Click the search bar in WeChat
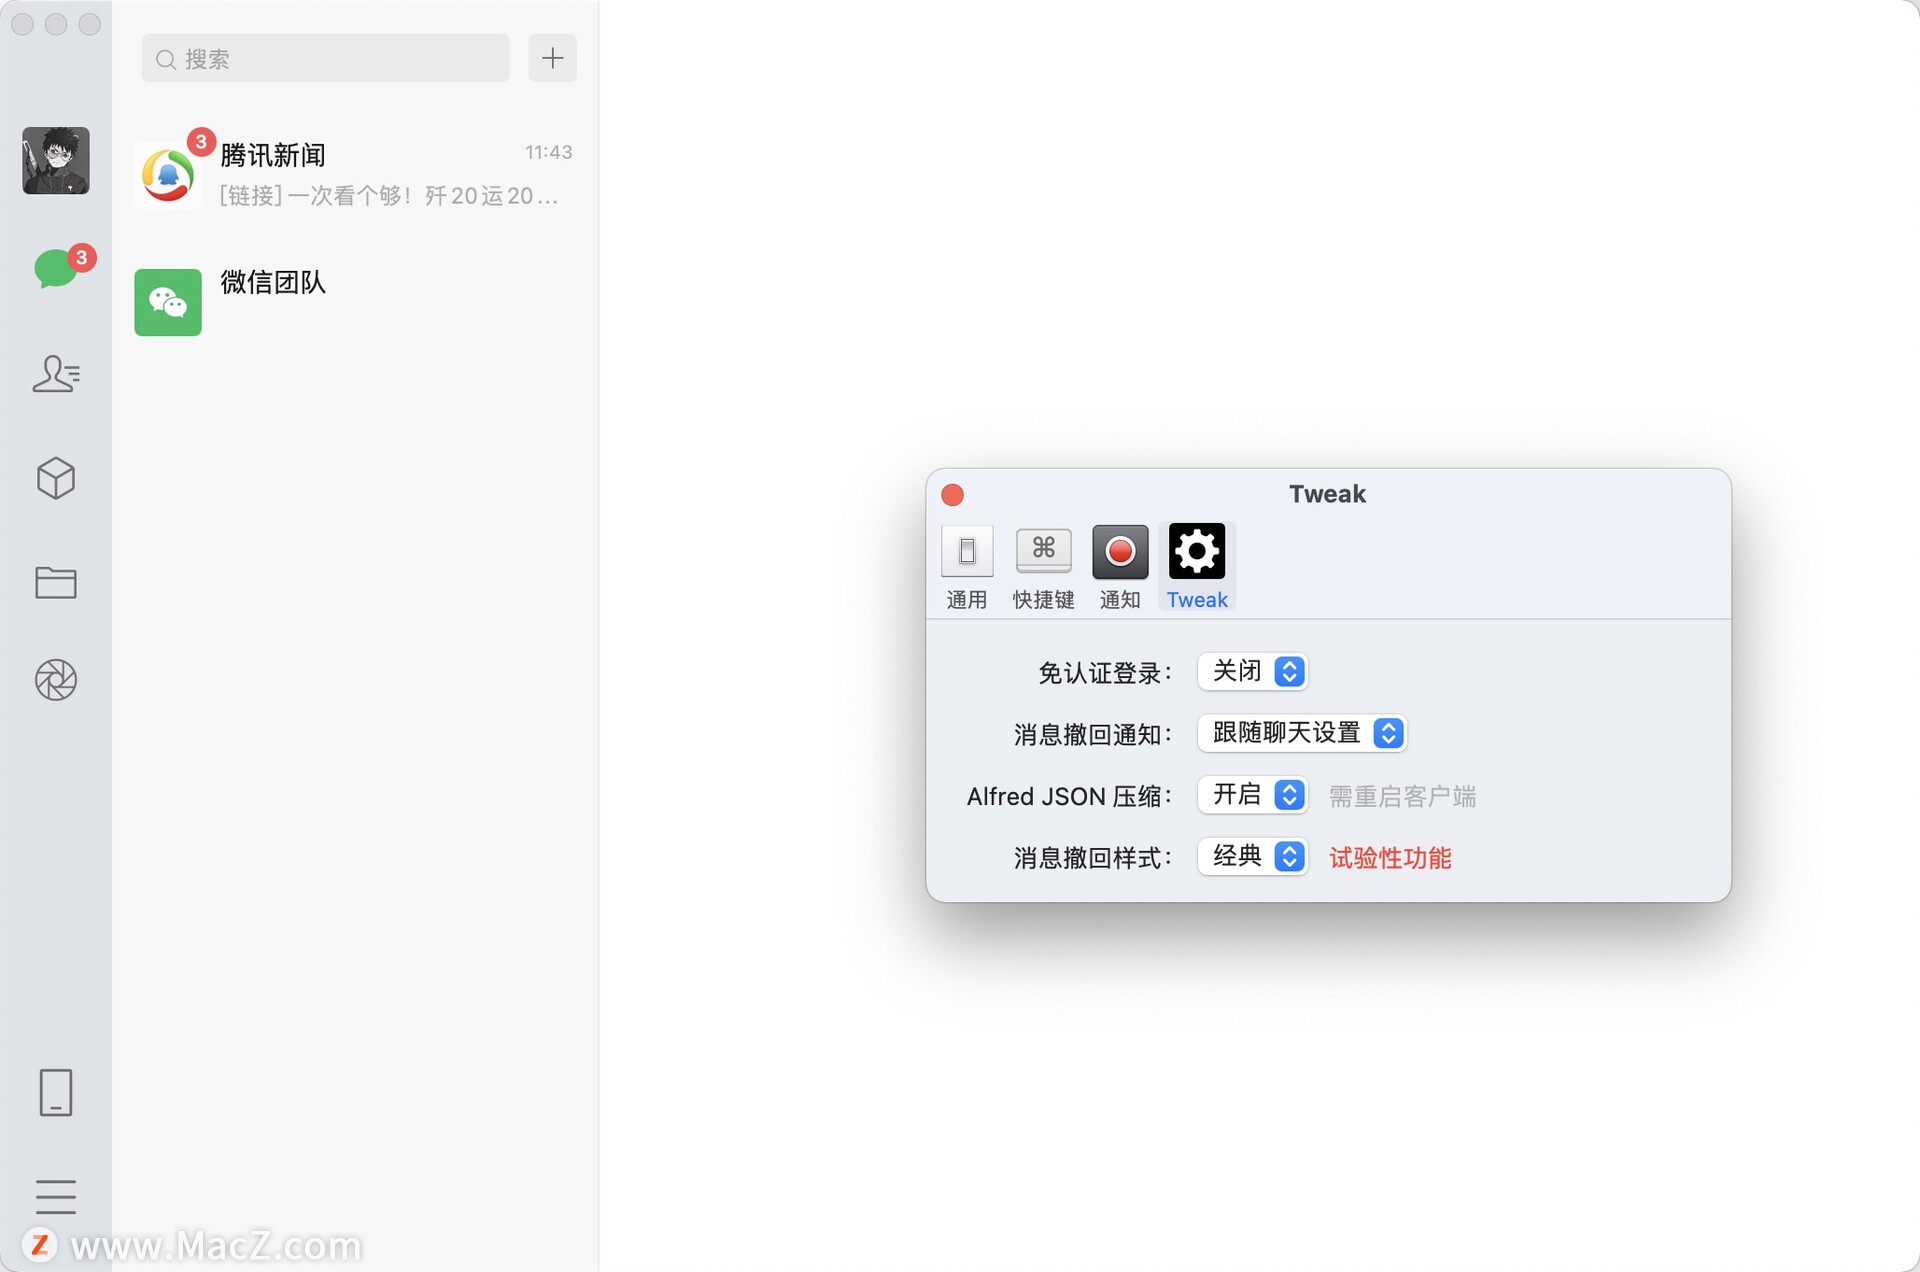Image resolution: width=1920 pixels, height=1272 pixels. 324,57
